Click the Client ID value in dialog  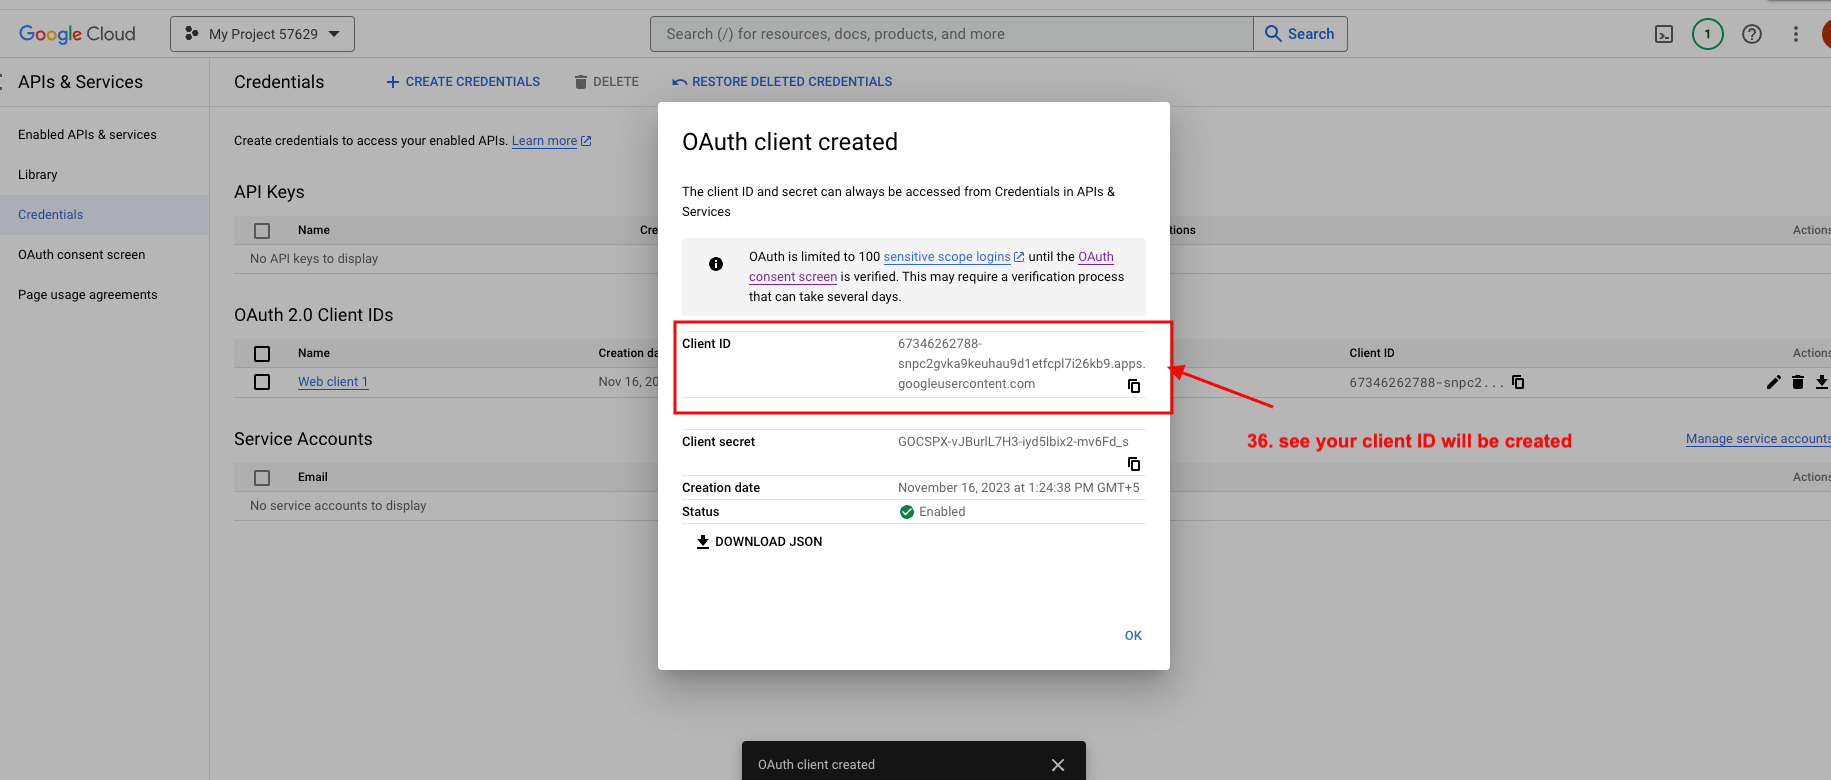pos(1021,364)
